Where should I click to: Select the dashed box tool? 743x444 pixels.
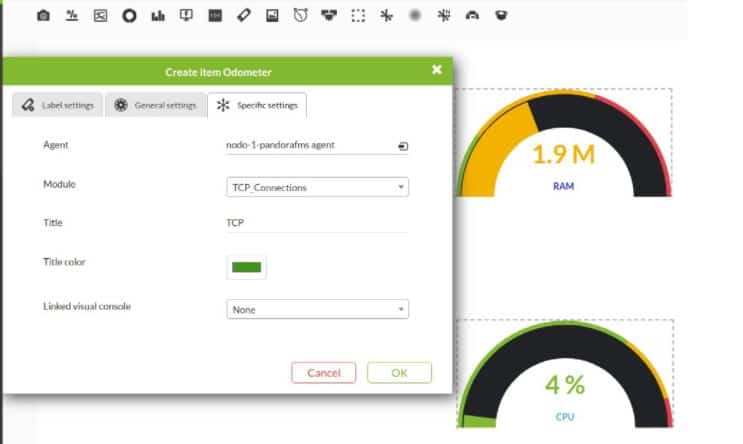pyautogui.click(x=358, y=16)
